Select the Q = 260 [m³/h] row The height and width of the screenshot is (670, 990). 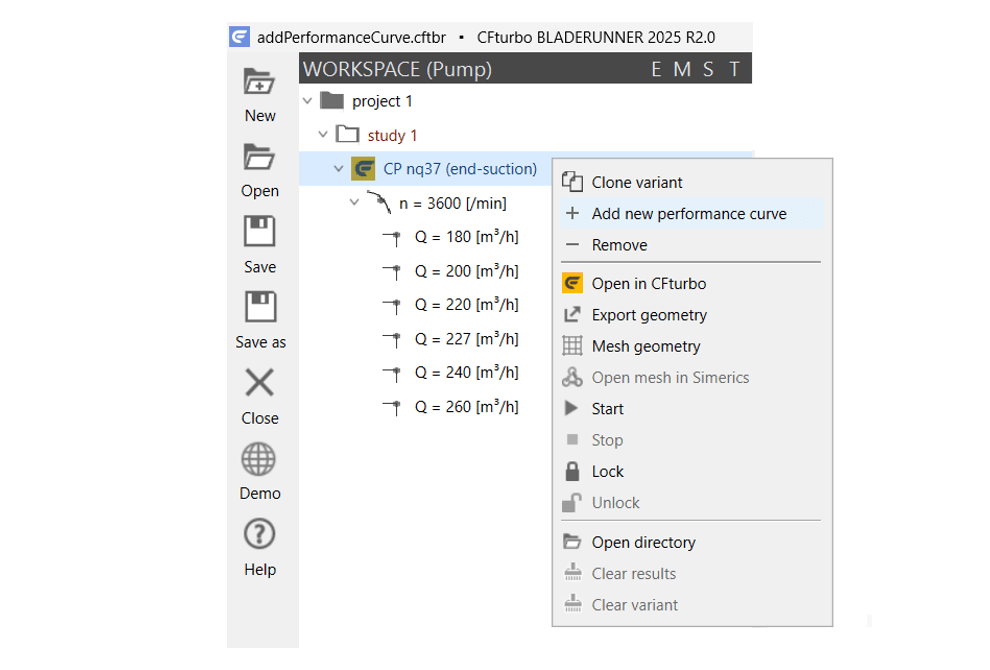467,407
